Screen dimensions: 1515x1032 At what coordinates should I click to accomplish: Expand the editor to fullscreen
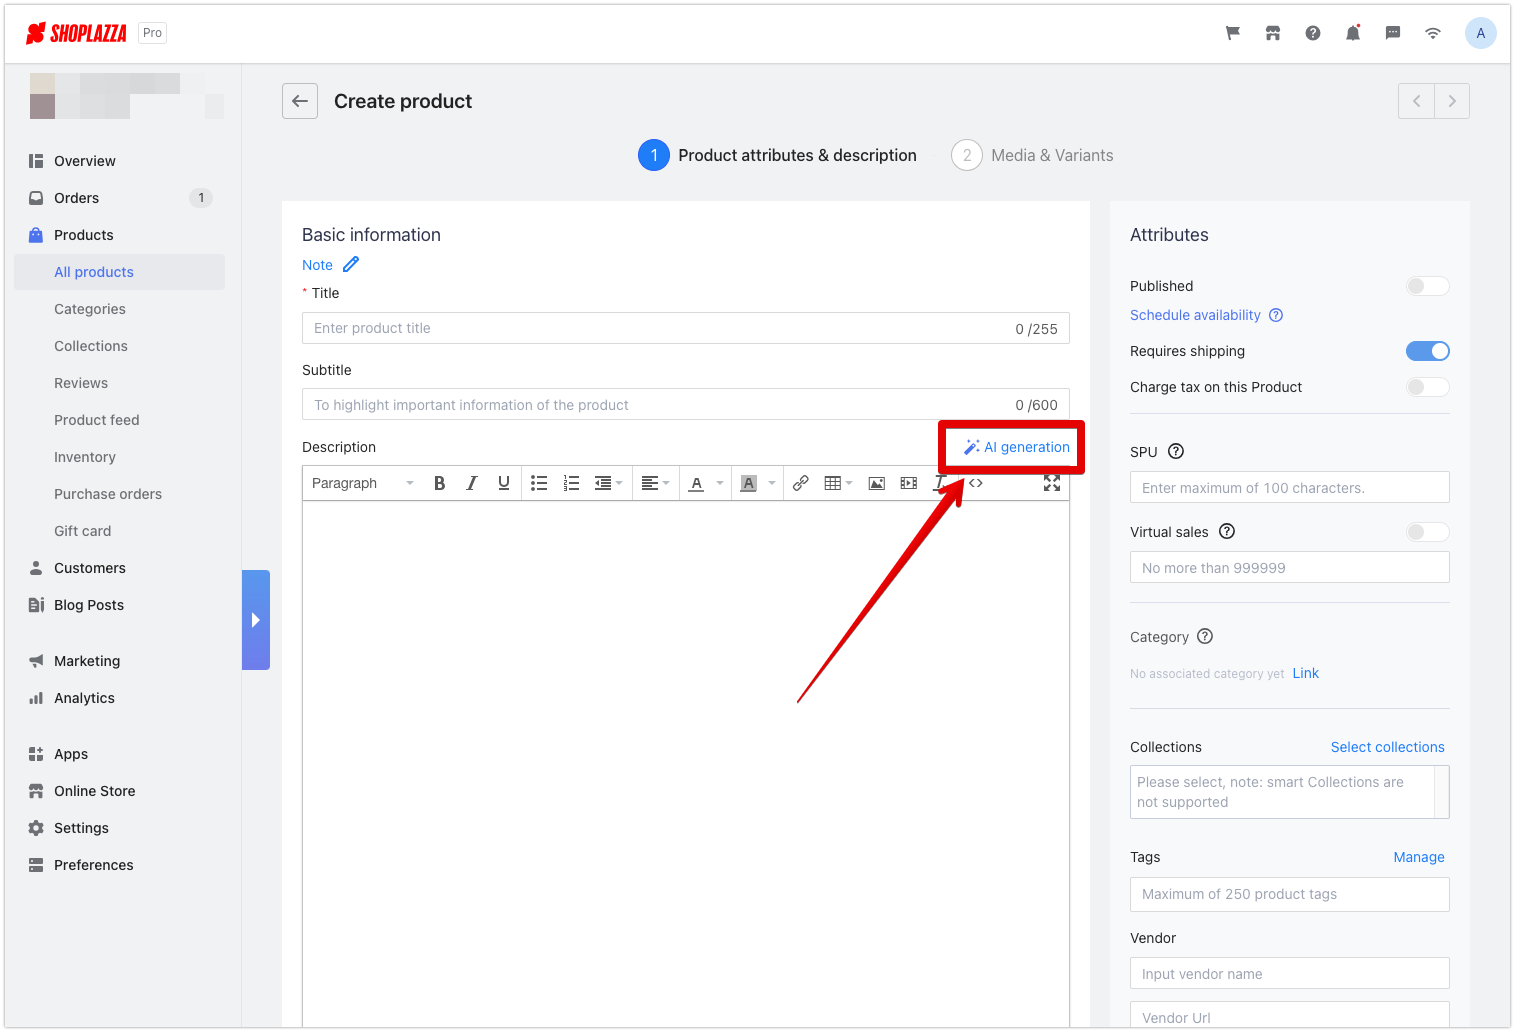pyautogui.click(x=1051, y=483)
